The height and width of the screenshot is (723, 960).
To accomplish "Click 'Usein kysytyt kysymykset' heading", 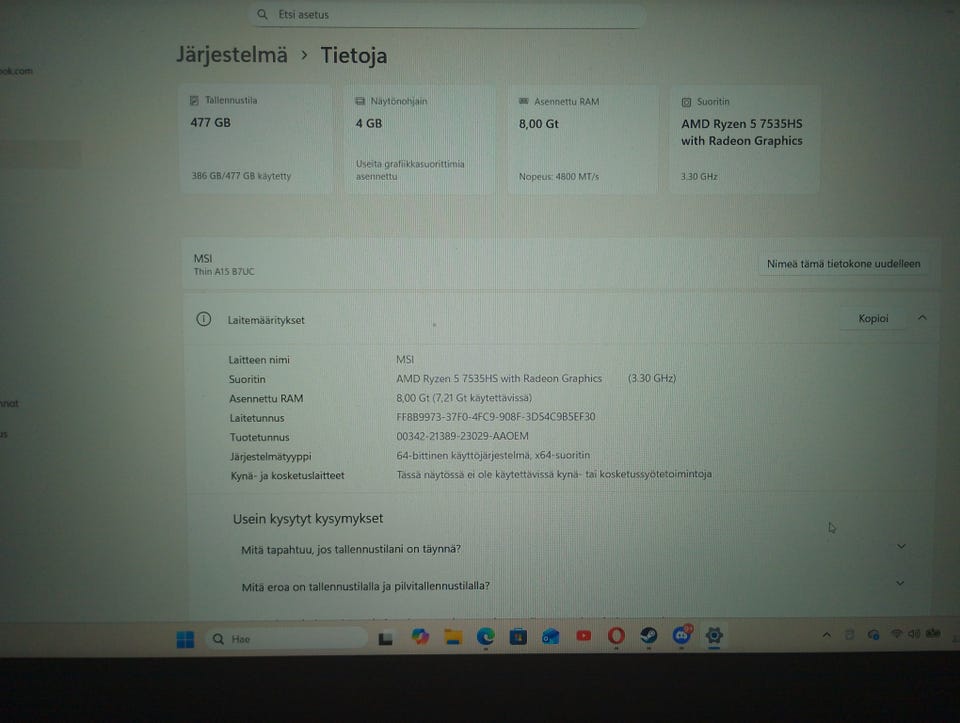I will (308, 519).
